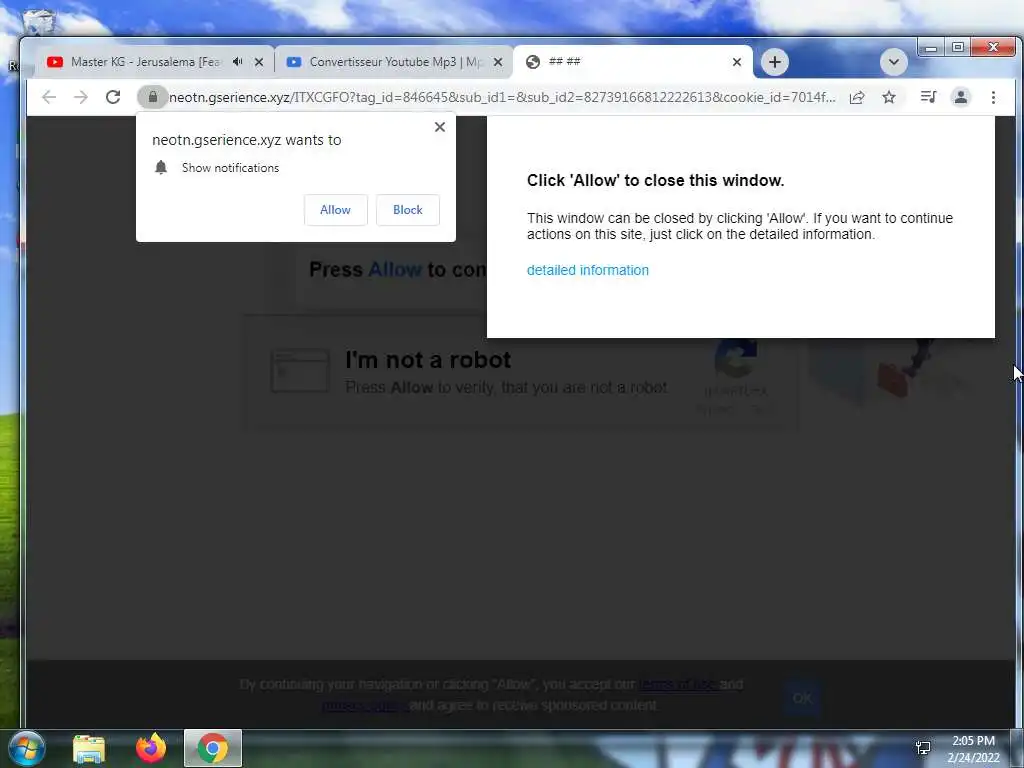1024x768 pixels.
Task: Launch Firefox from the taskbar
Action: 151,748
